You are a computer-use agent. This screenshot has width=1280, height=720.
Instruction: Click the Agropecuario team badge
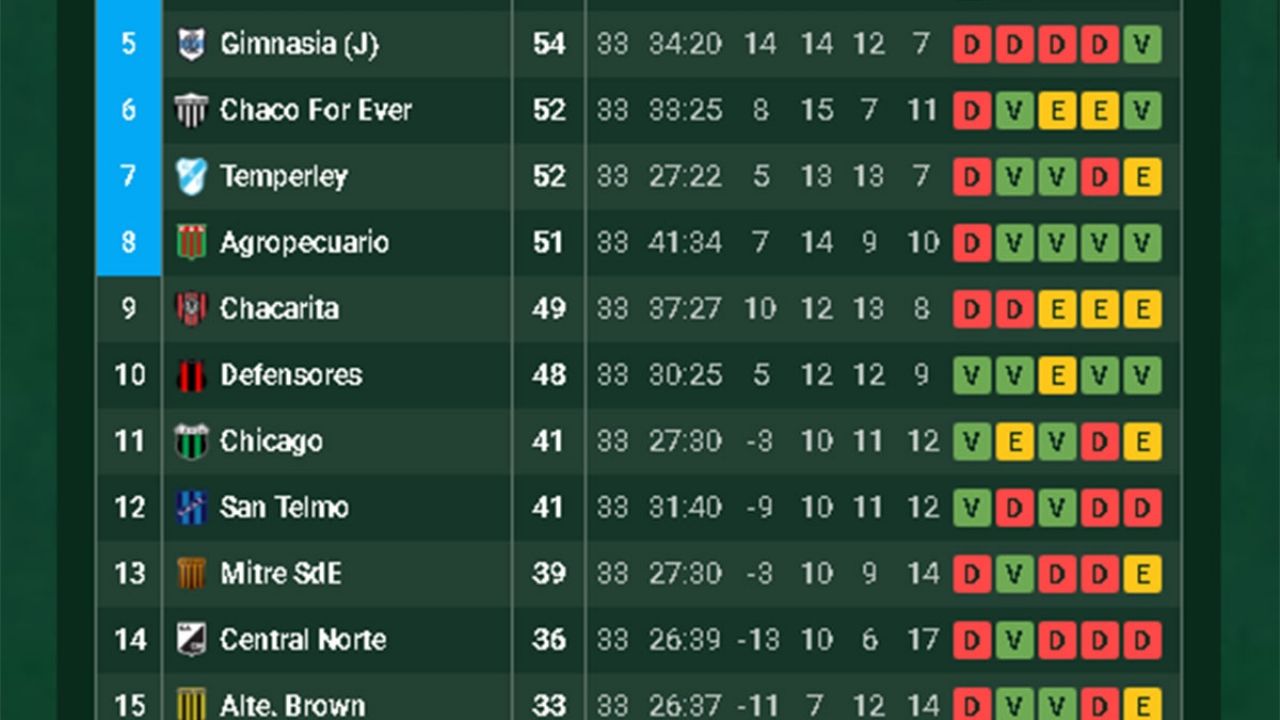[190, 242]
